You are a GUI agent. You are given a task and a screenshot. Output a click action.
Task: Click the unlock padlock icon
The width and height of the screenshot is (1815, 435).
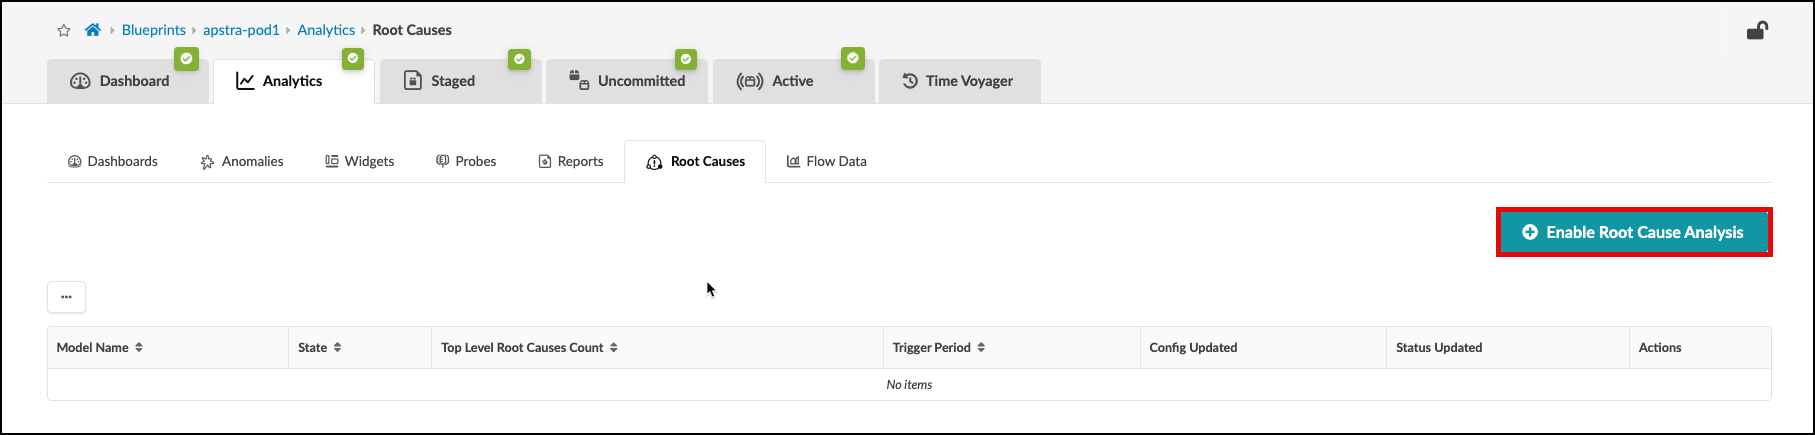[x=1757, y=31]
